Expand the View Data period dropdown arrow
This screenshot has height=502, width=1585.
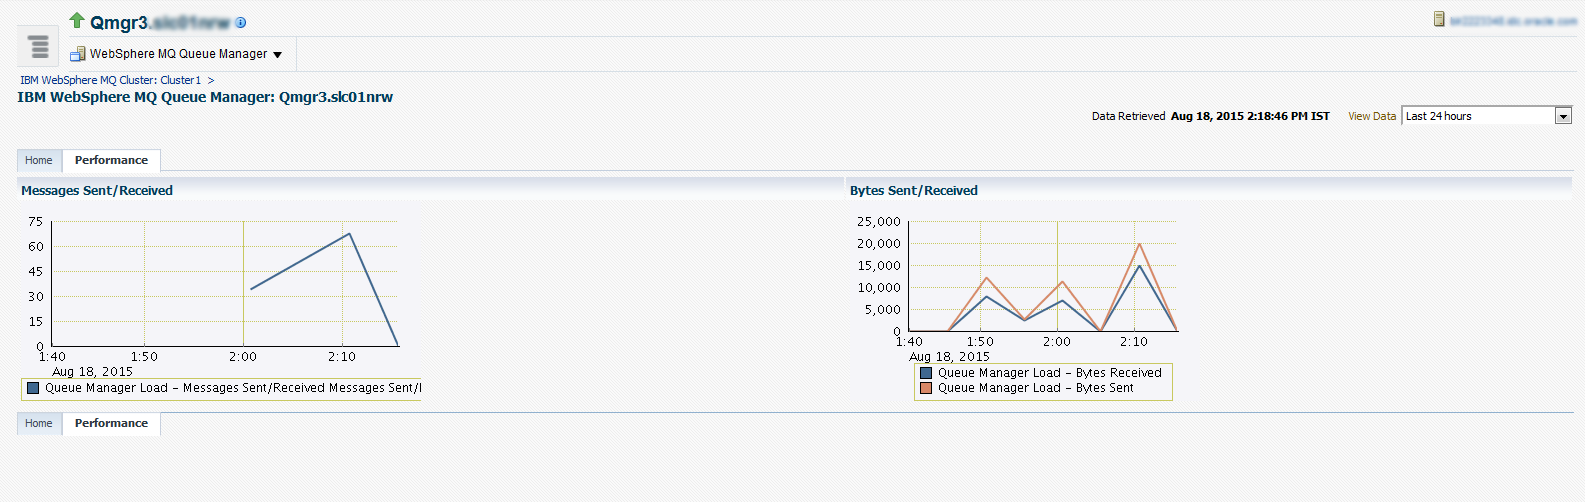click(1564, 116)
